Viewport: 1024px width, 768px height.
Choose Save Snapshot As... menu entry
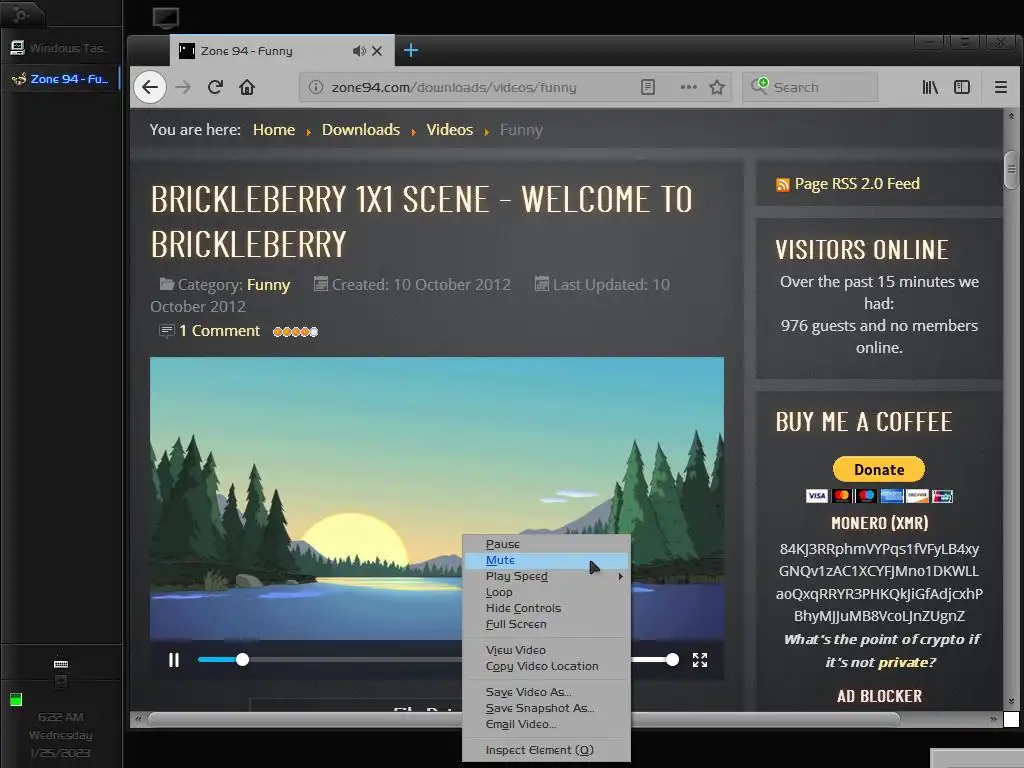tap(547, 708)
